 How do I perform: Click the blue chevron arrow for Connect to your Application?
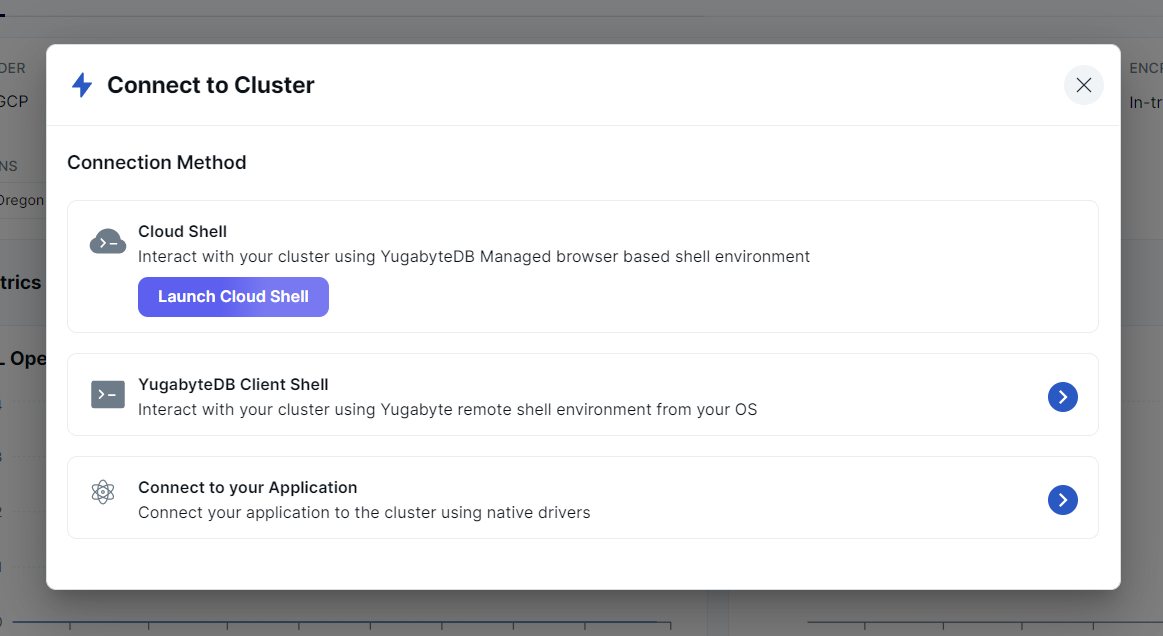(x=1062, y=500)
